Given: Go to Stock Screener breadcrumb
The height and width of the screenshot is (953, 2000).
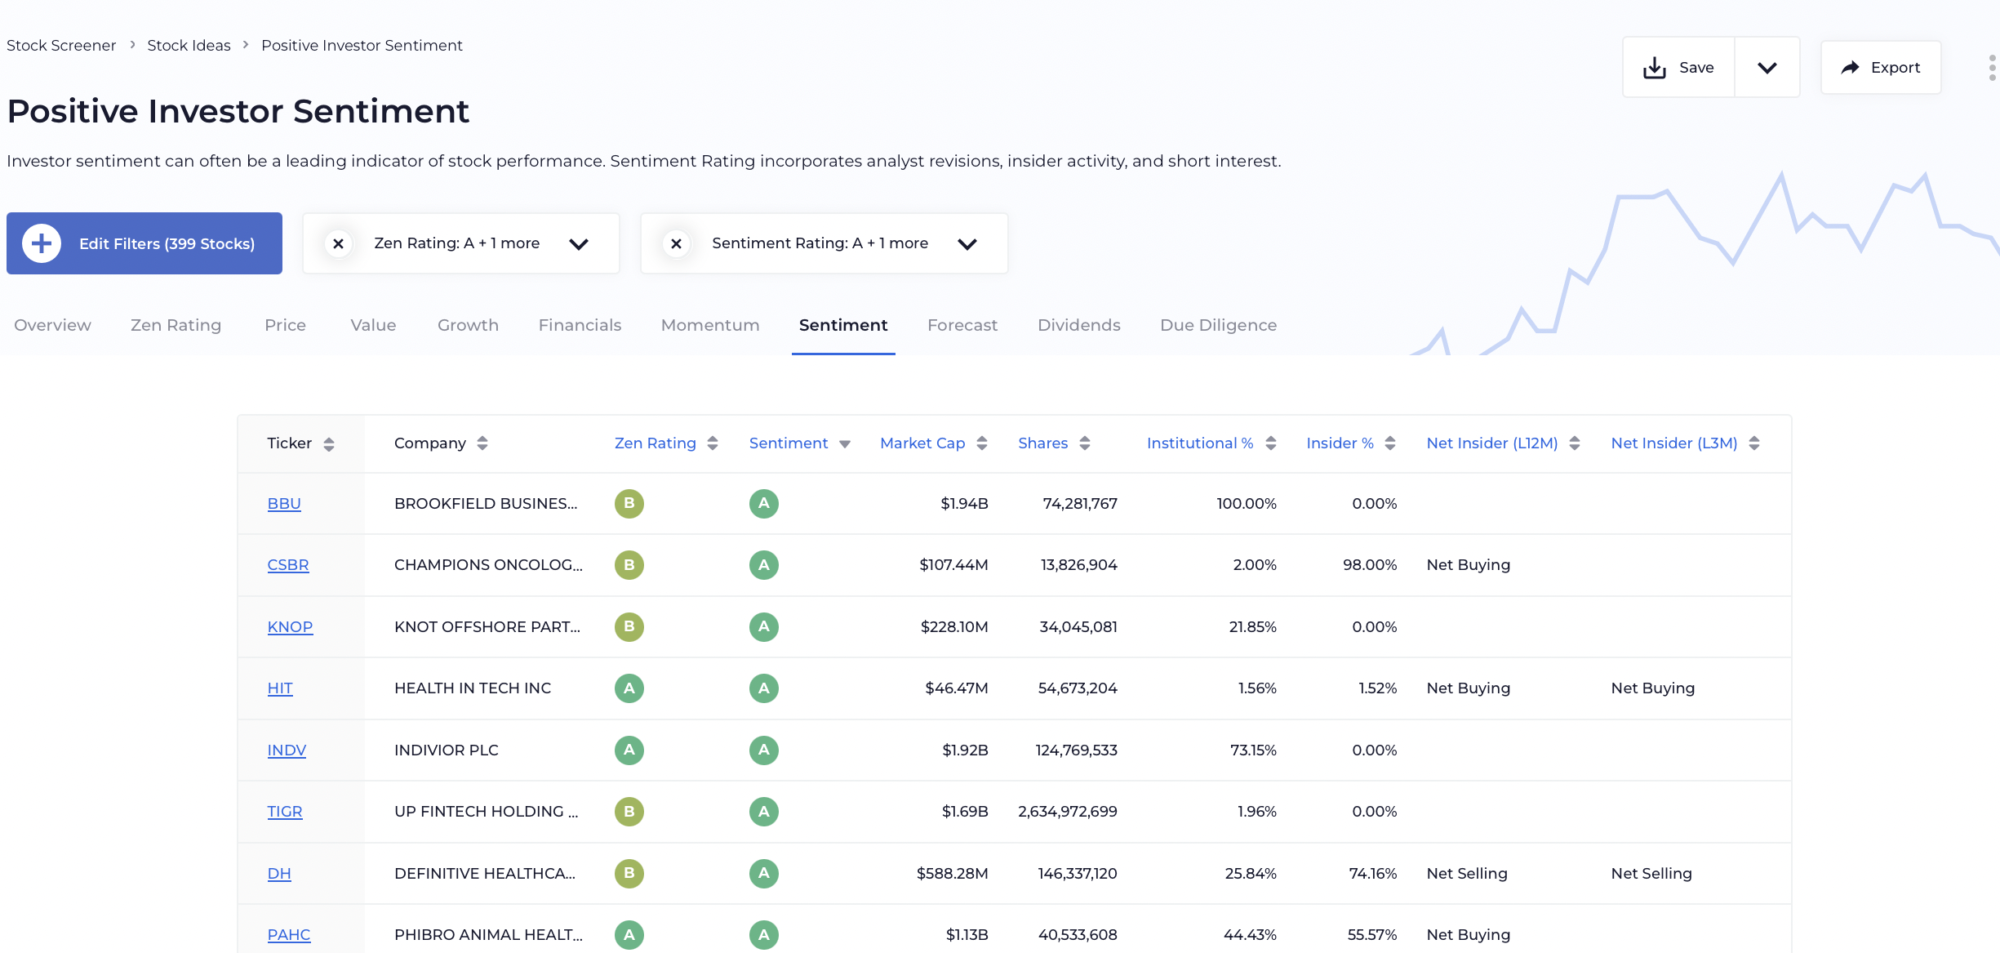Looking at the screenshot, I should (61, 45).
